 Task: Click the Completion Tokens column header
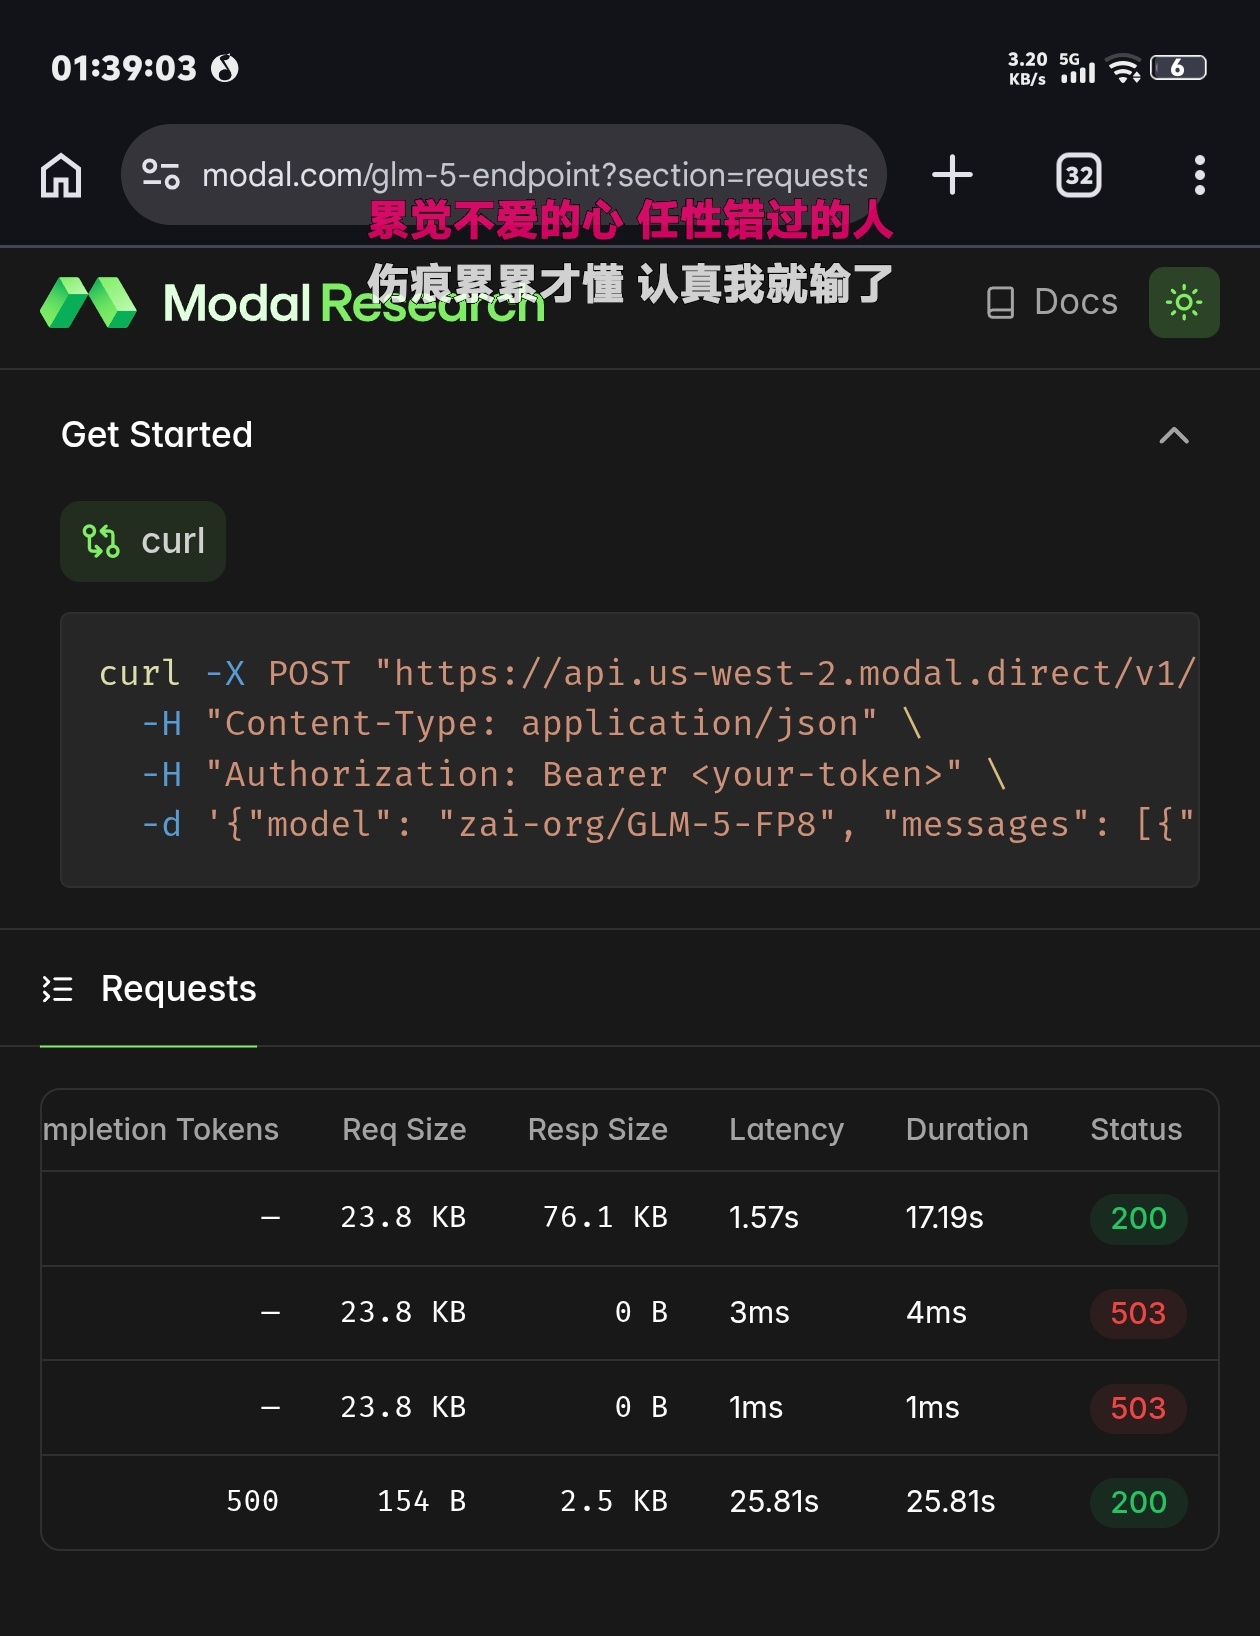[x=161, y=1130]
